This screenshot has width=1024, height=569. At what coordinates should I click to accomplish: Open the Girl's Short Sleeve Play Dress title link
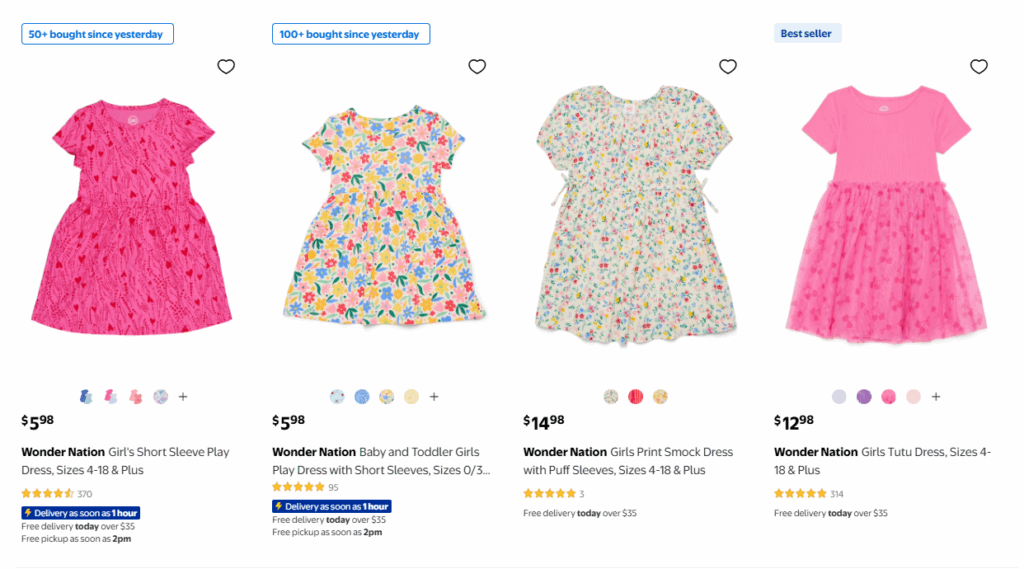click(x=125, y=461)
